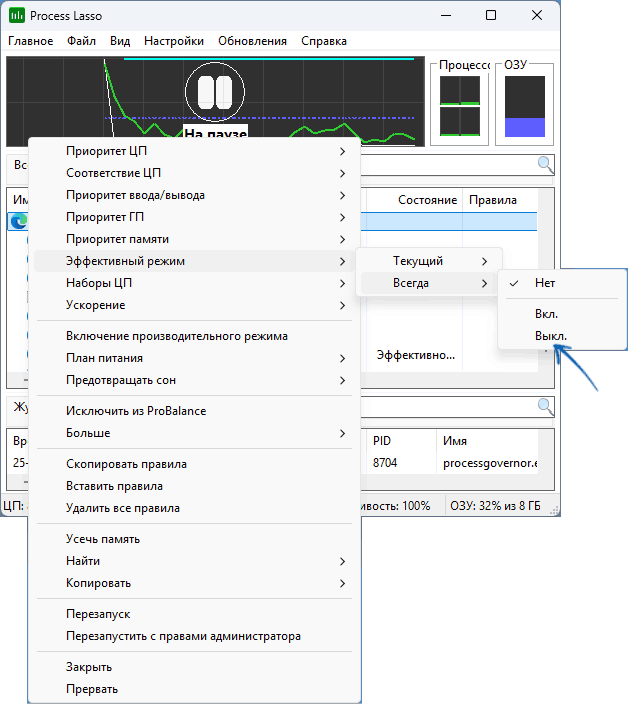Open the Главное menu
The image size is (628, 704).
31,41
